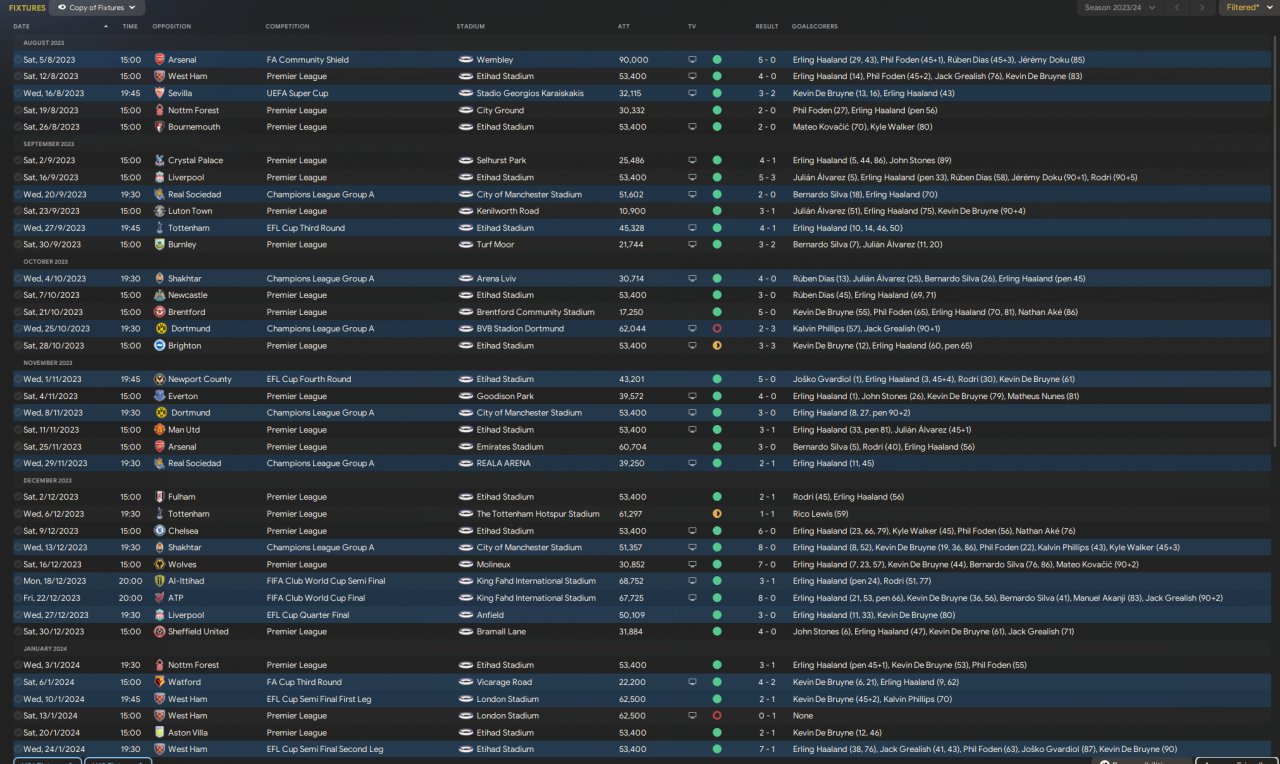This screenshot has height=764, width=1280.
Task: Open the ATP opposition link
Action: tap(176, 598)
